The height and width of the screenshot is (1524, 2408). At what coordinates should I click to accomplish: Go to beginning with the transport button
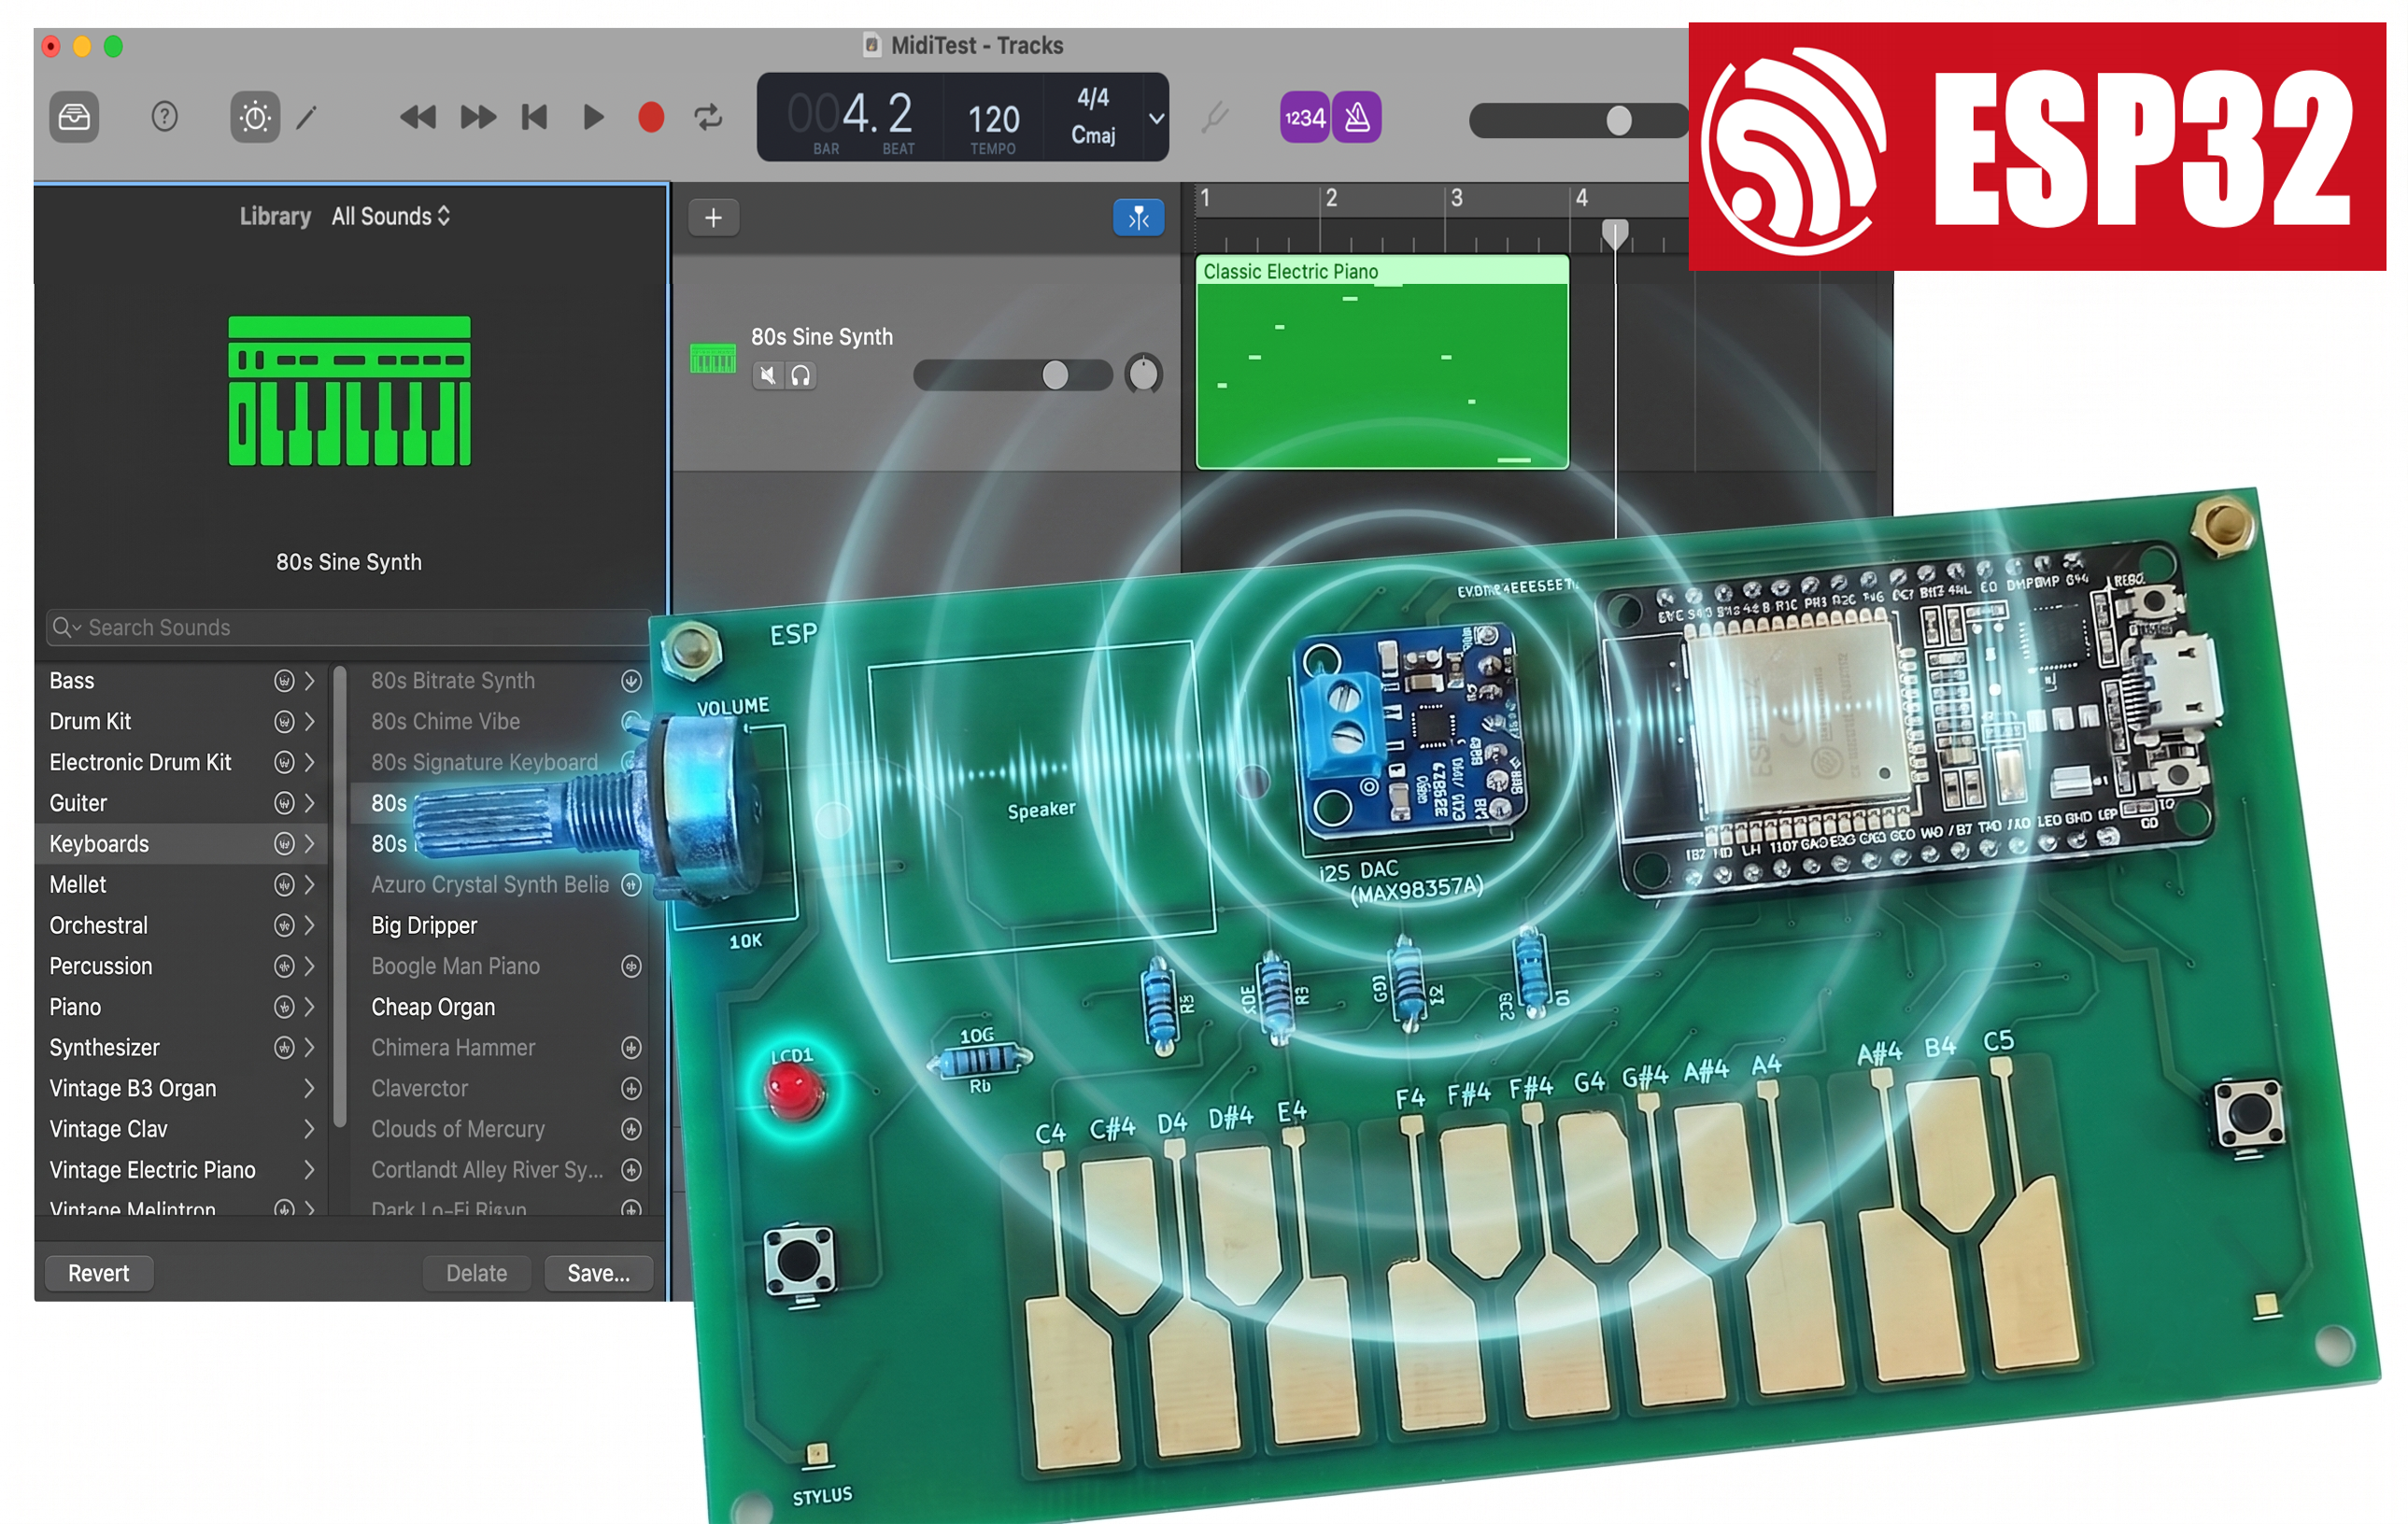(535, 118)
